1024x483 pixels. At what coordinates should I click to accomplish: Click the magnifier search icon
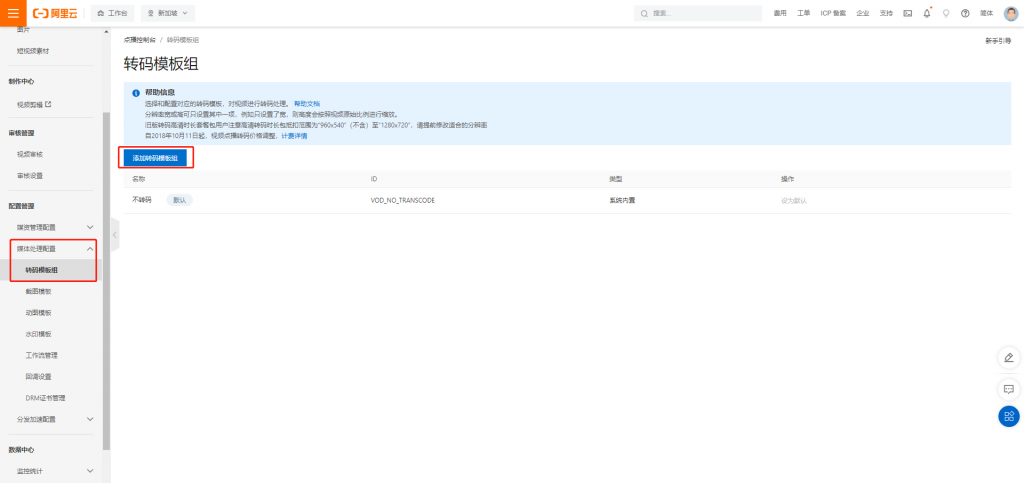(x=645, y=13)
